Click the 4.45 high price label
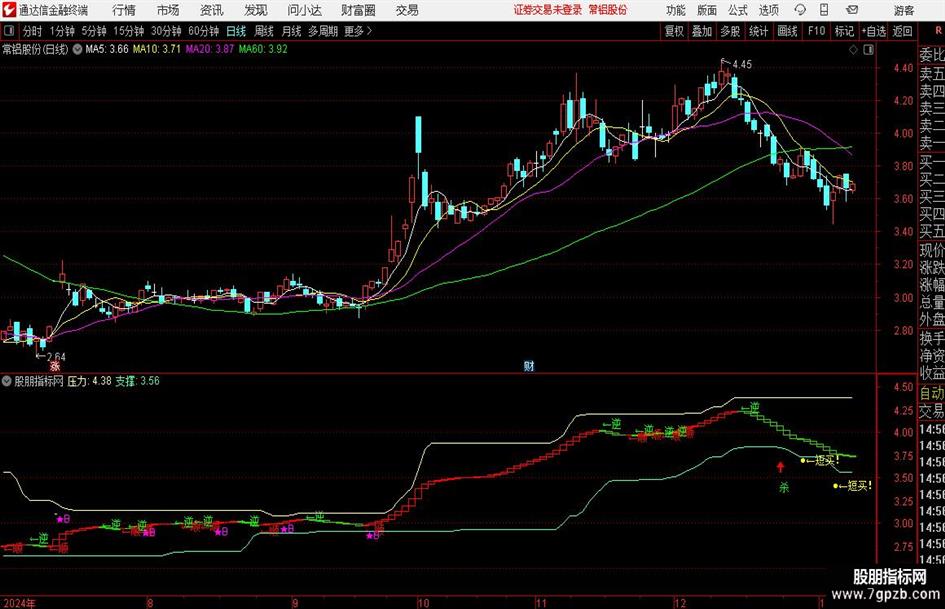Screen dimensions: 945x609 click(742, 65)
